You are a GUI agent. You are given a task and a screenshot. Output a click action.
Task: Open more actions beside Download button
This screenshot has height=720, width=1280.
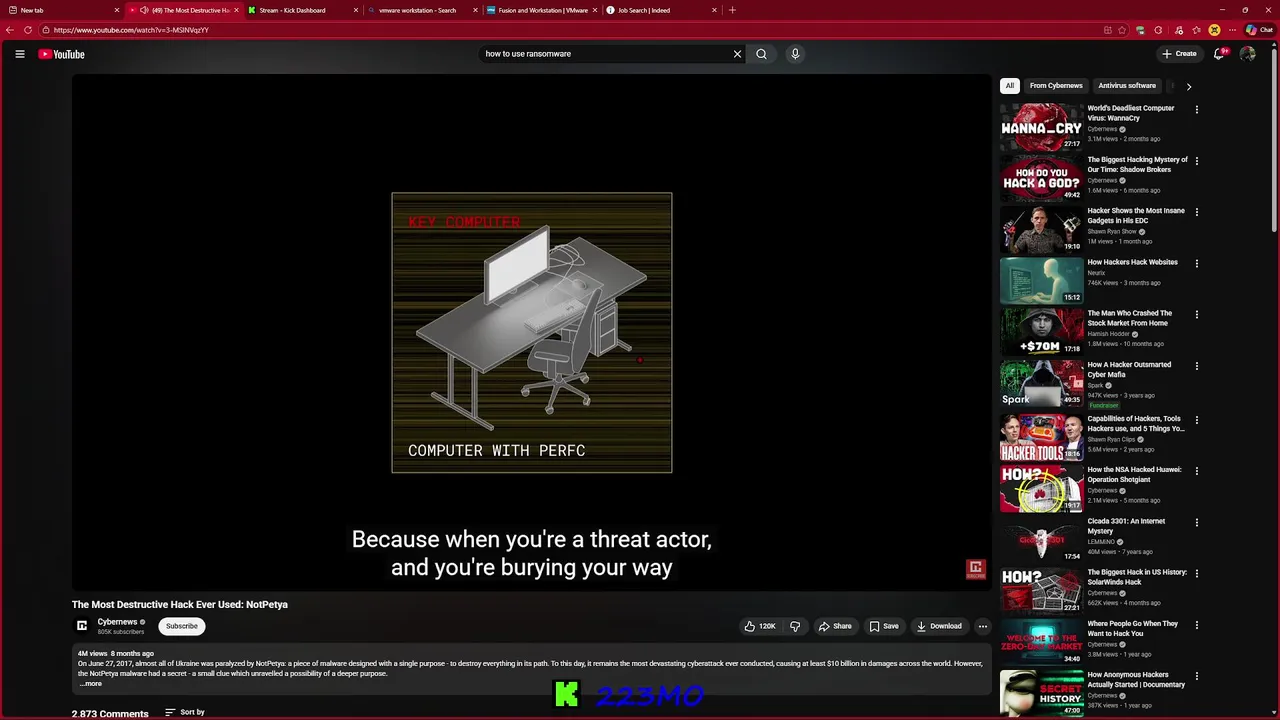pos(983,626)
